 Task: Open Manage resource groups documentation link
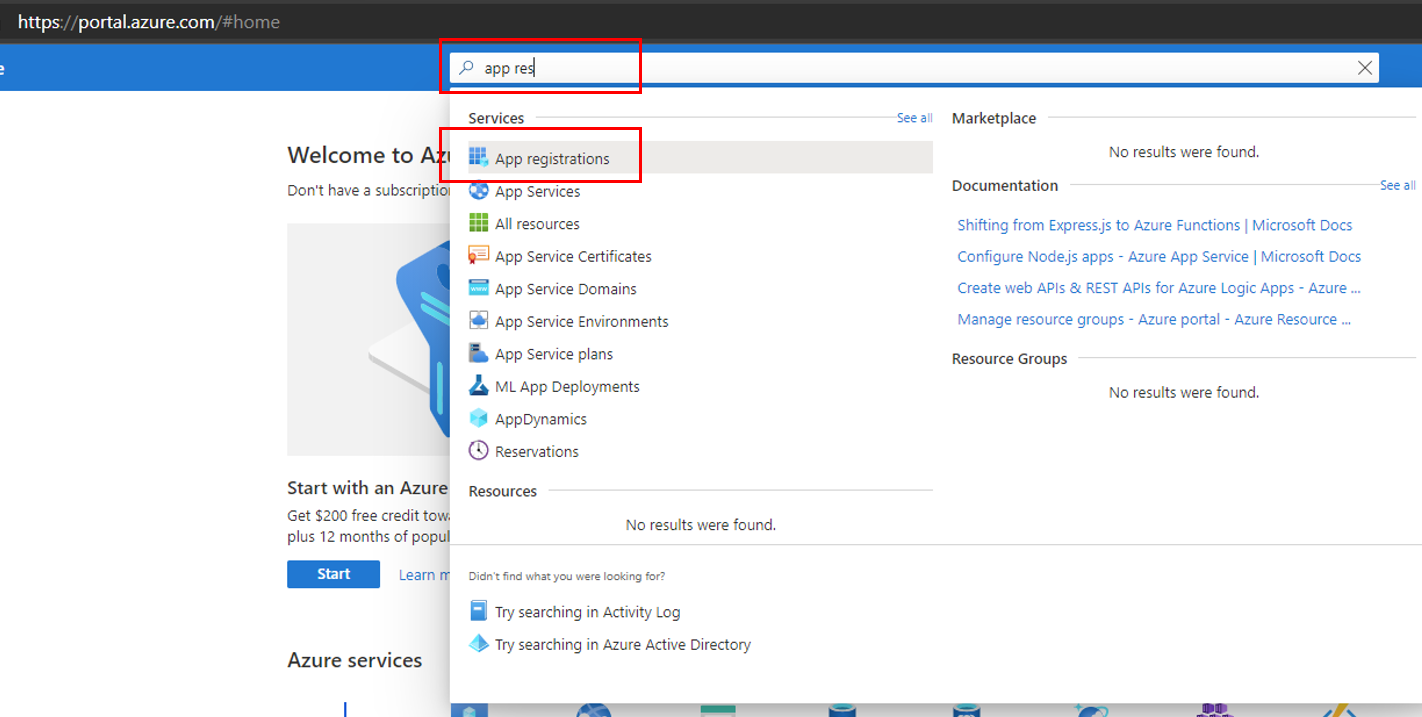coord(1154,319)
